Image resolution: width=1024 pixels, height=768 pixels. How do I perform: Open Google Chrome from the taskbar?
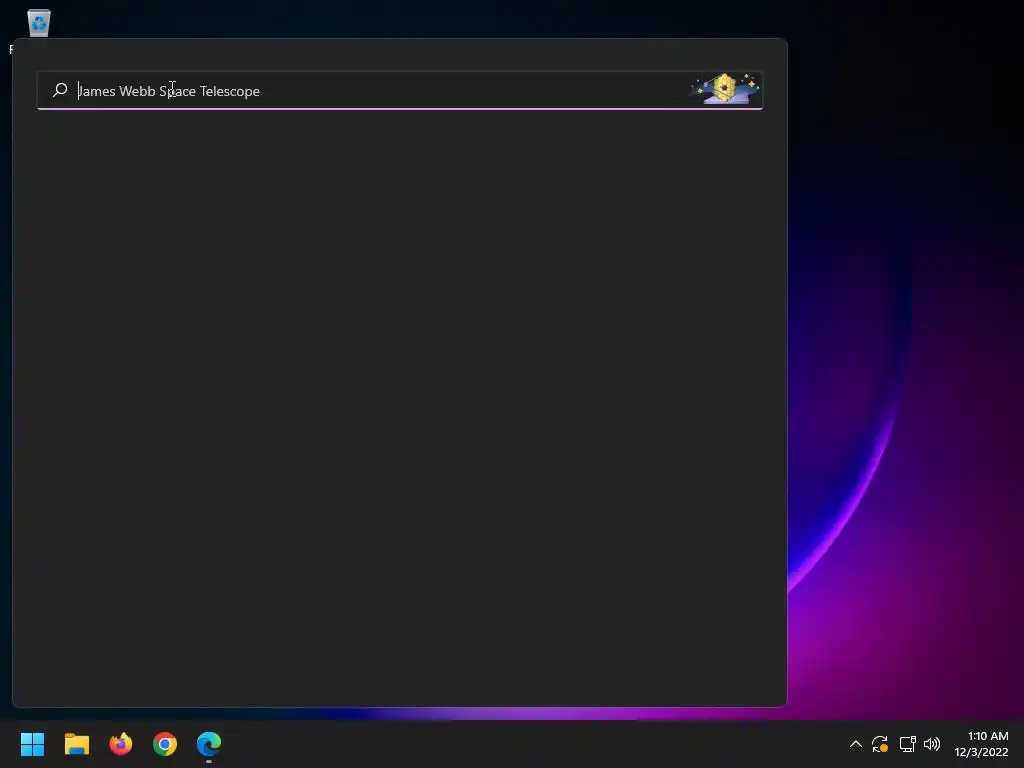point(165,744)
